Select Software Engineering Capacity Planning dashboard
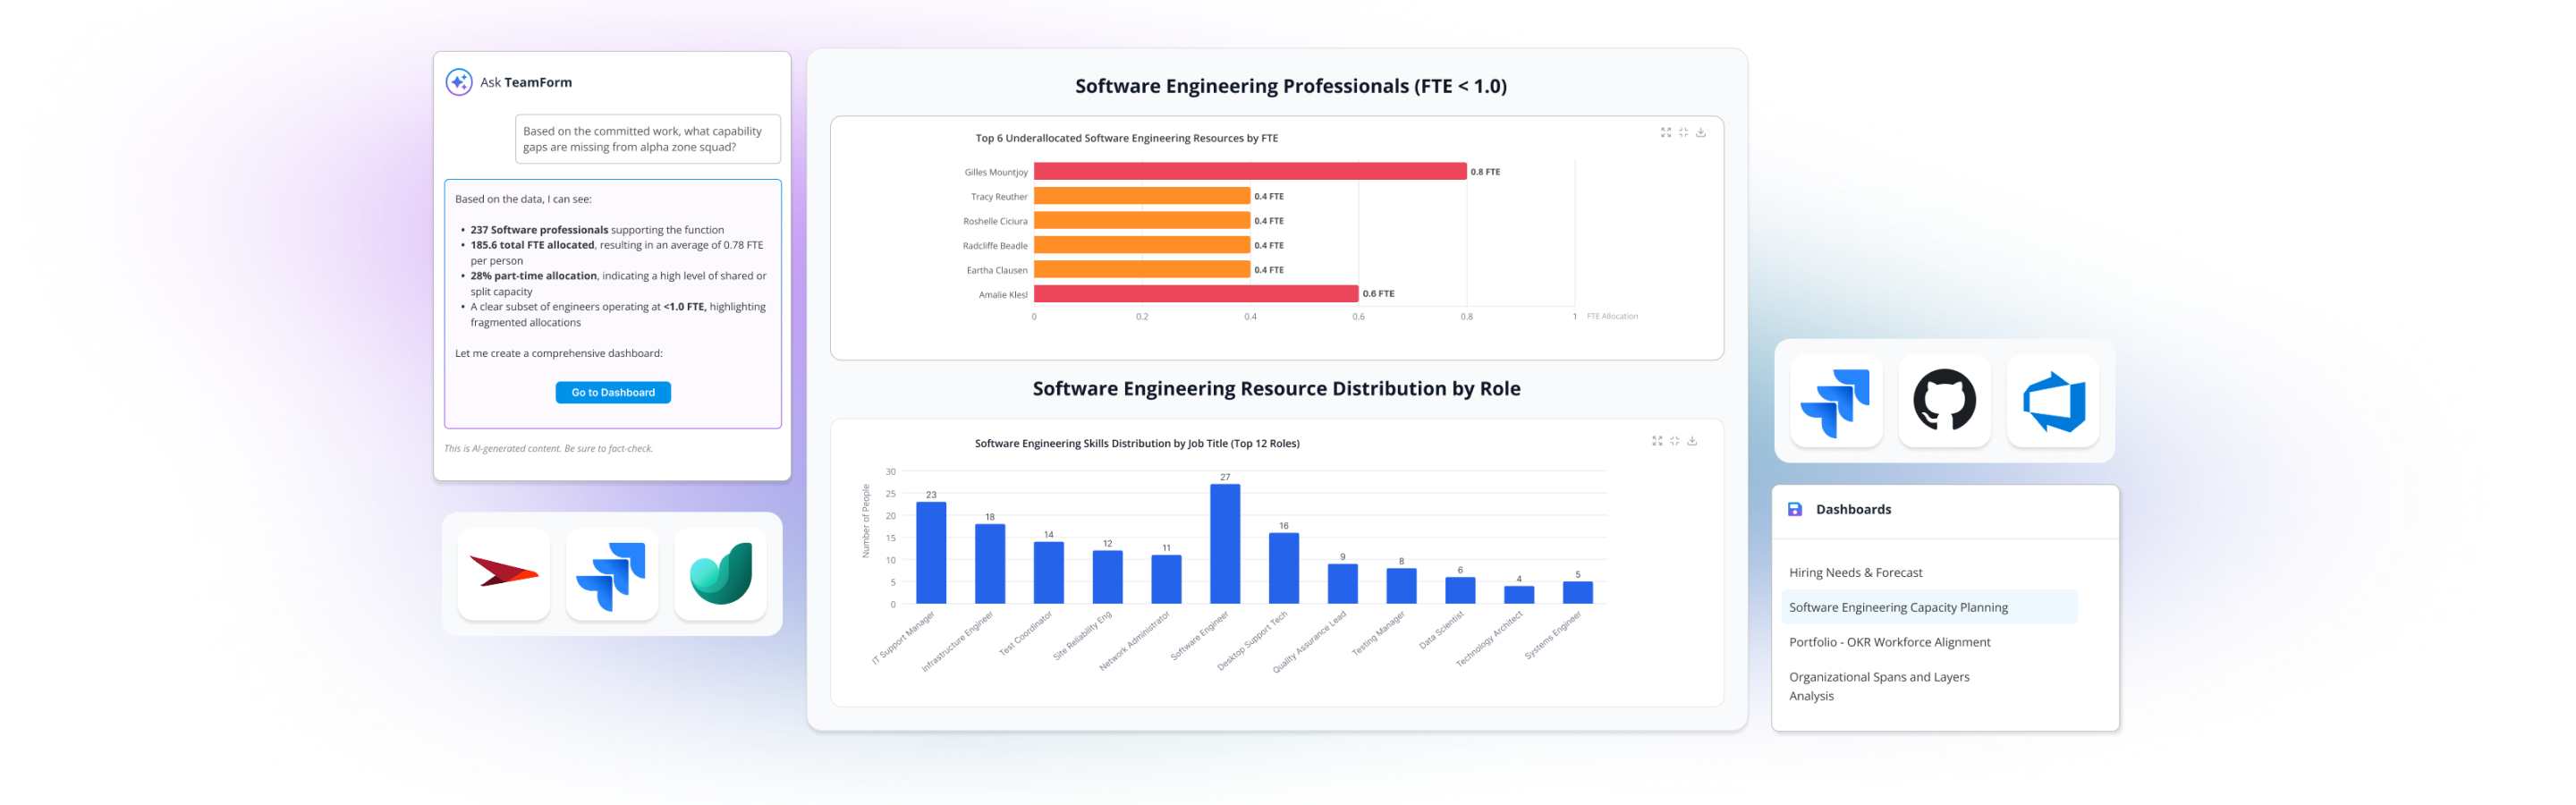Image resolution: width=2576 pixels, height=805 pixels. pos(1929,607)
